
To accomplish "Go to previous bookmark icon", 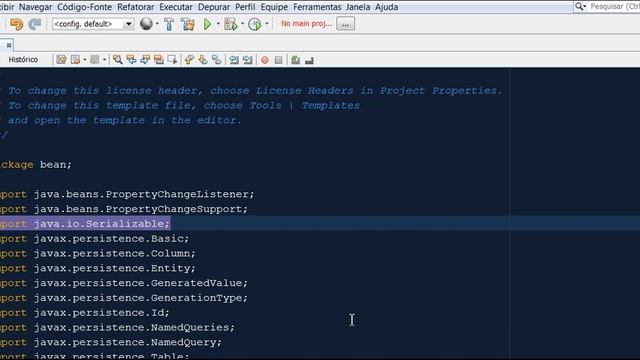I will pos(189,60).
